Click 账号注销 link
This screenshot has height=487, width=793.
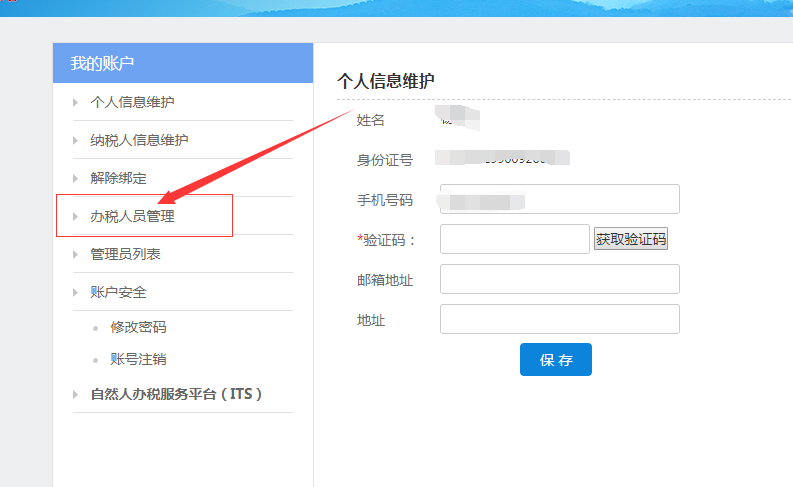(x=138, y=359)
